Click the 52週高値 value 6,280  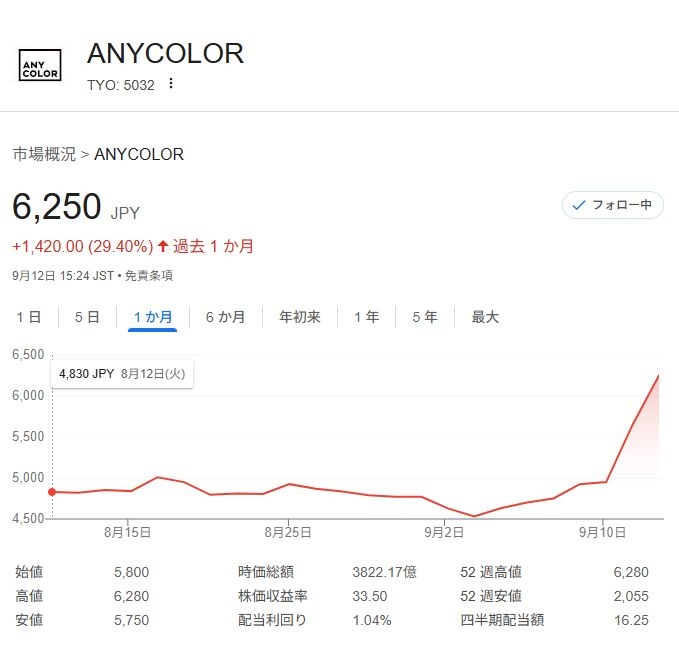coord(629,572)
